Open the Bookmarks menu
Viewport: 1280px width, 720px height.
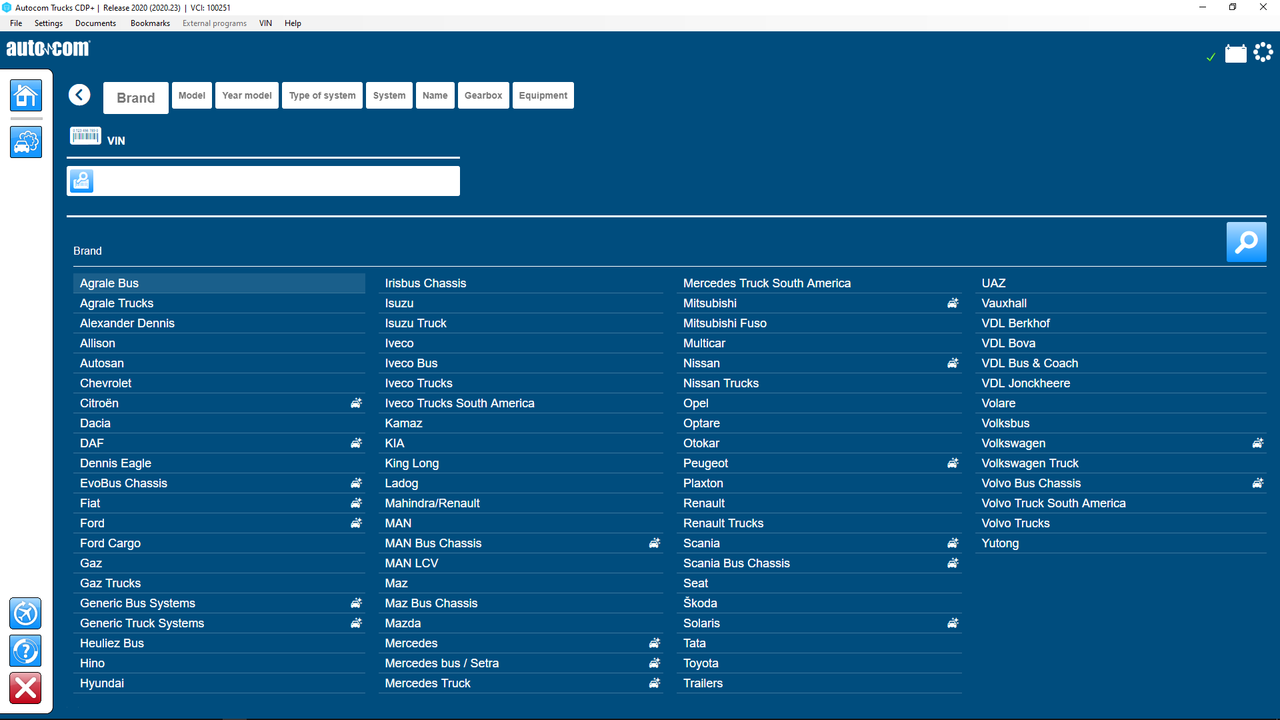click(150, 23)
